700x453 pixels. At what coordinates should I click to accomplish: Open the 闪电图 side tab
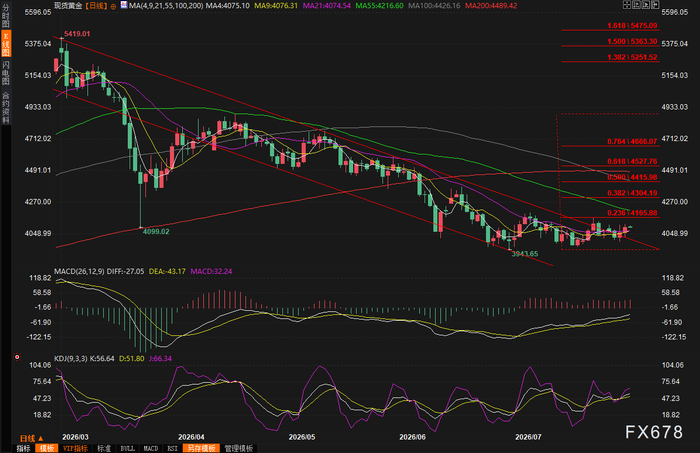point(6,73)
